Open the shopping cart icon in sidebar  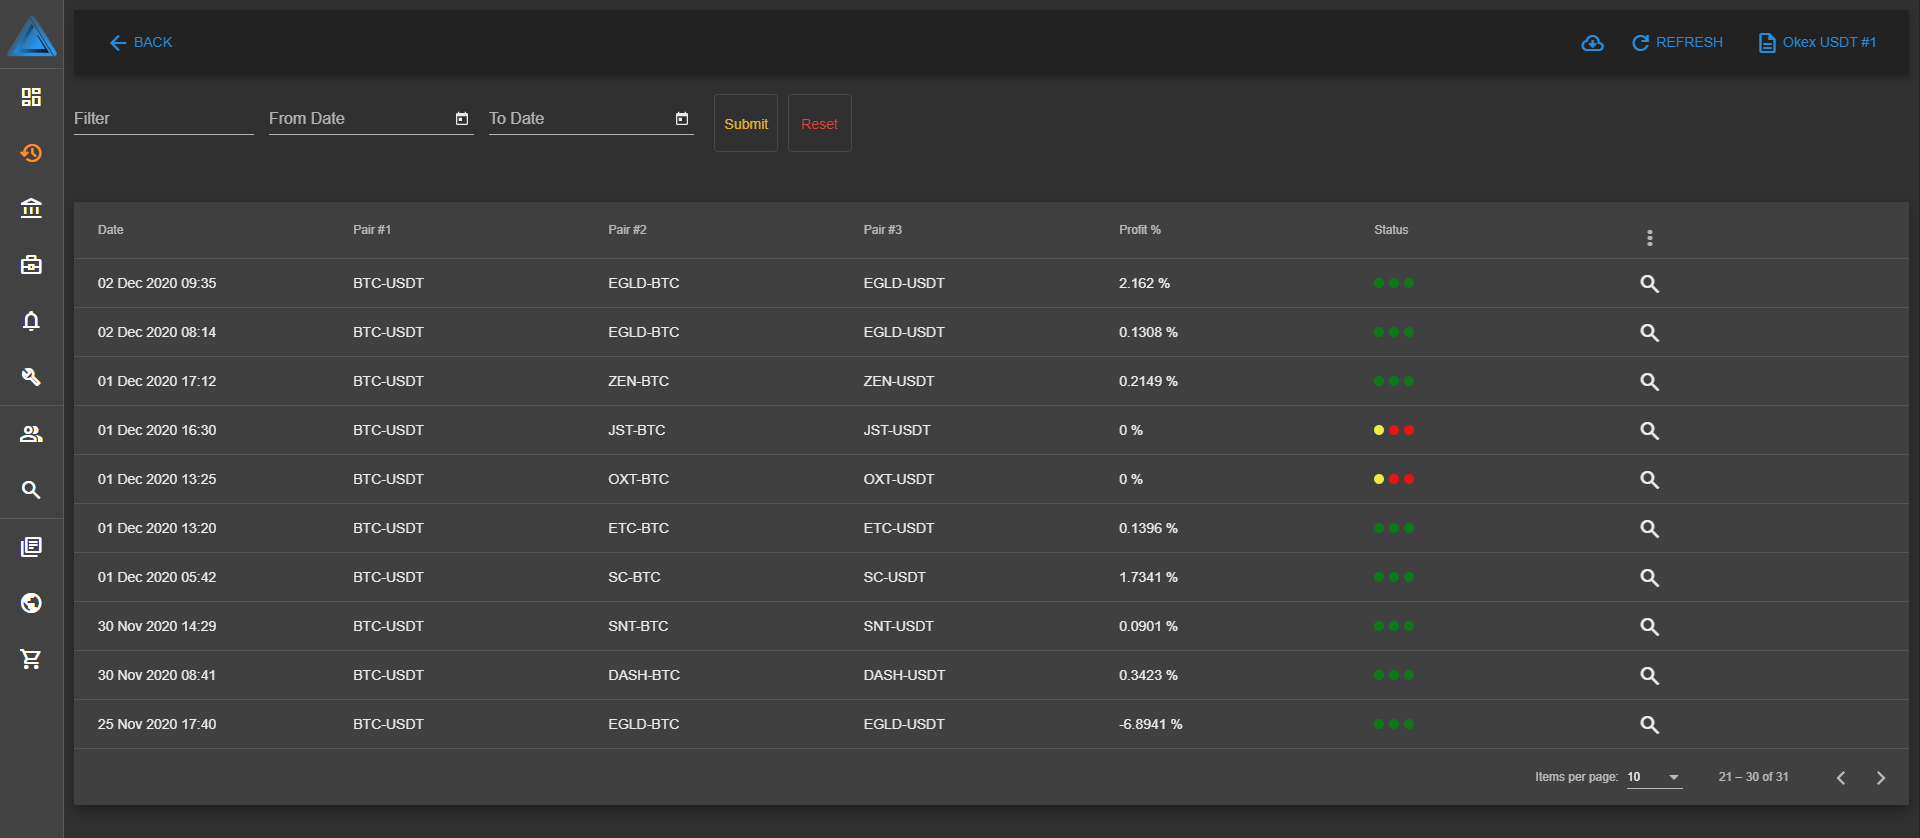tap(31, 659)
